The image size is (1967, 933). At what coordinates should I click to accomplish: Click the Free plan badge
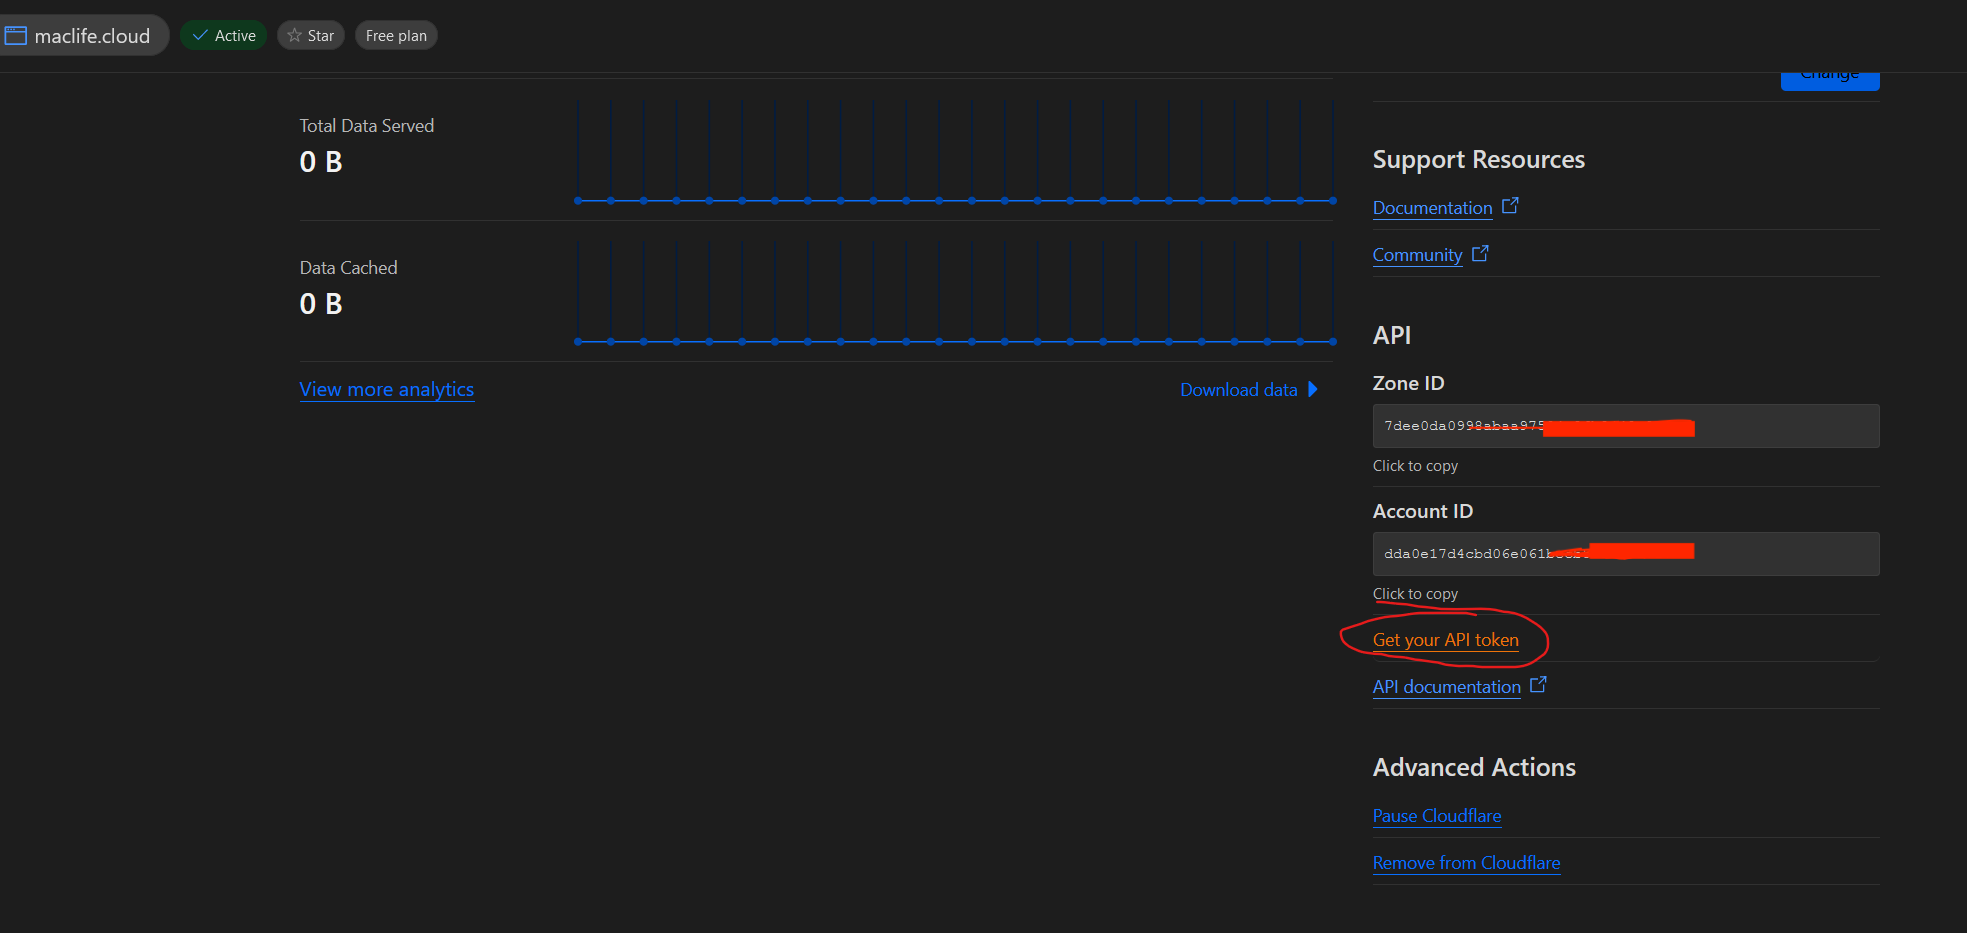(395, 35)
